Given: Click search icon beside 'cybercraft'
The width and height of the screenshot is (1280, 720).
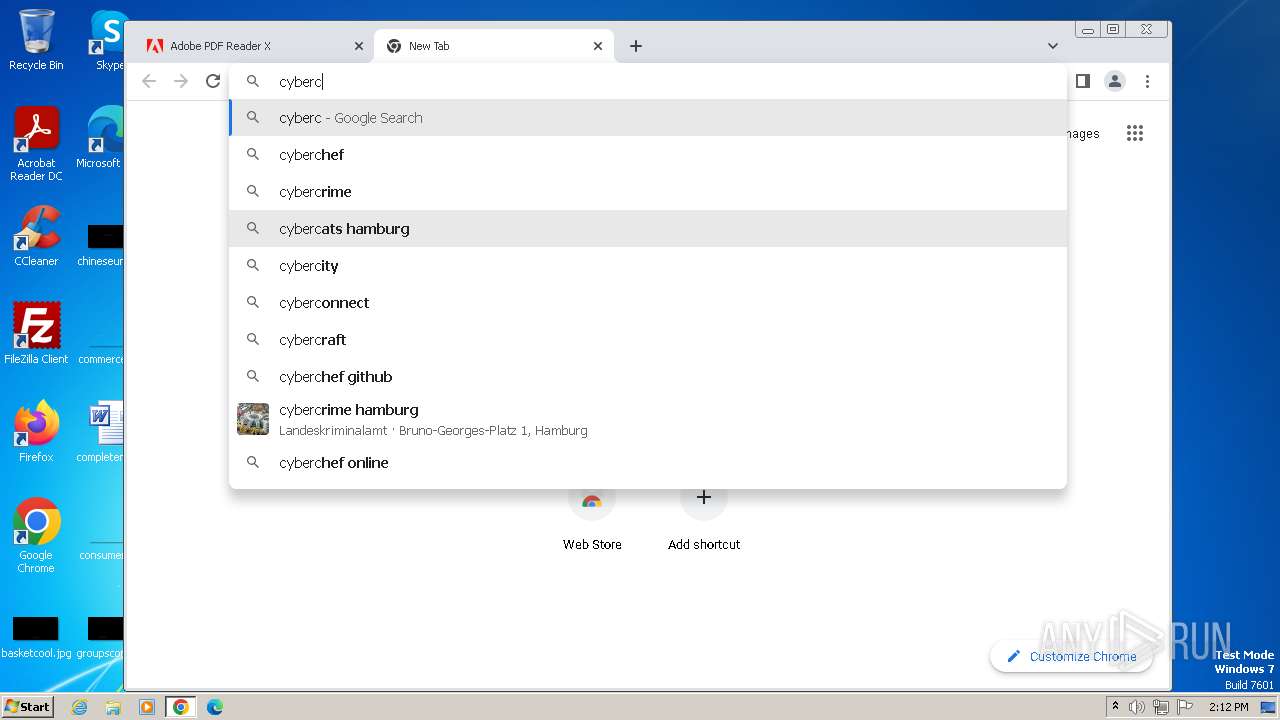Looking at the screenshot, I should [x=253, y=340].
